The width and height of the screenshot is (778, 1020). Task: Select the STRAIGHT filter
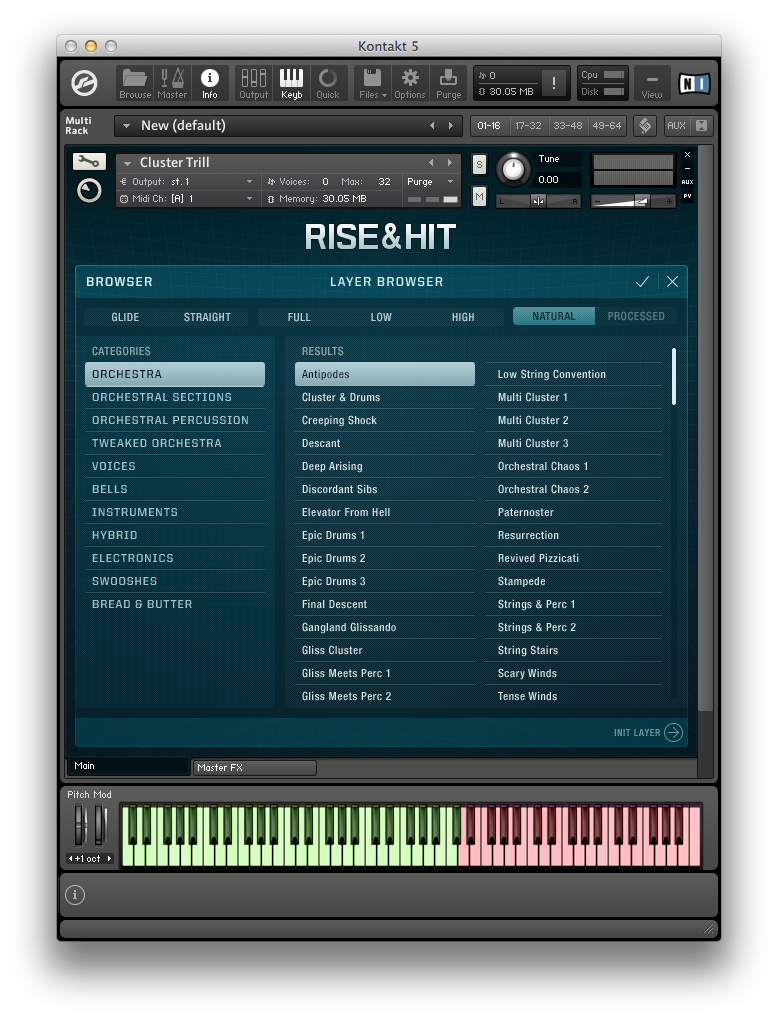pyautogui.click(x=207, y=317)
